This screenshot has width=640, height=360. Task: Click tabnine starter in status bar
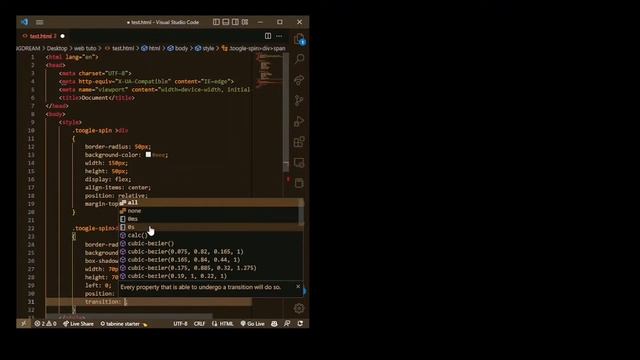tap(124, 323)
